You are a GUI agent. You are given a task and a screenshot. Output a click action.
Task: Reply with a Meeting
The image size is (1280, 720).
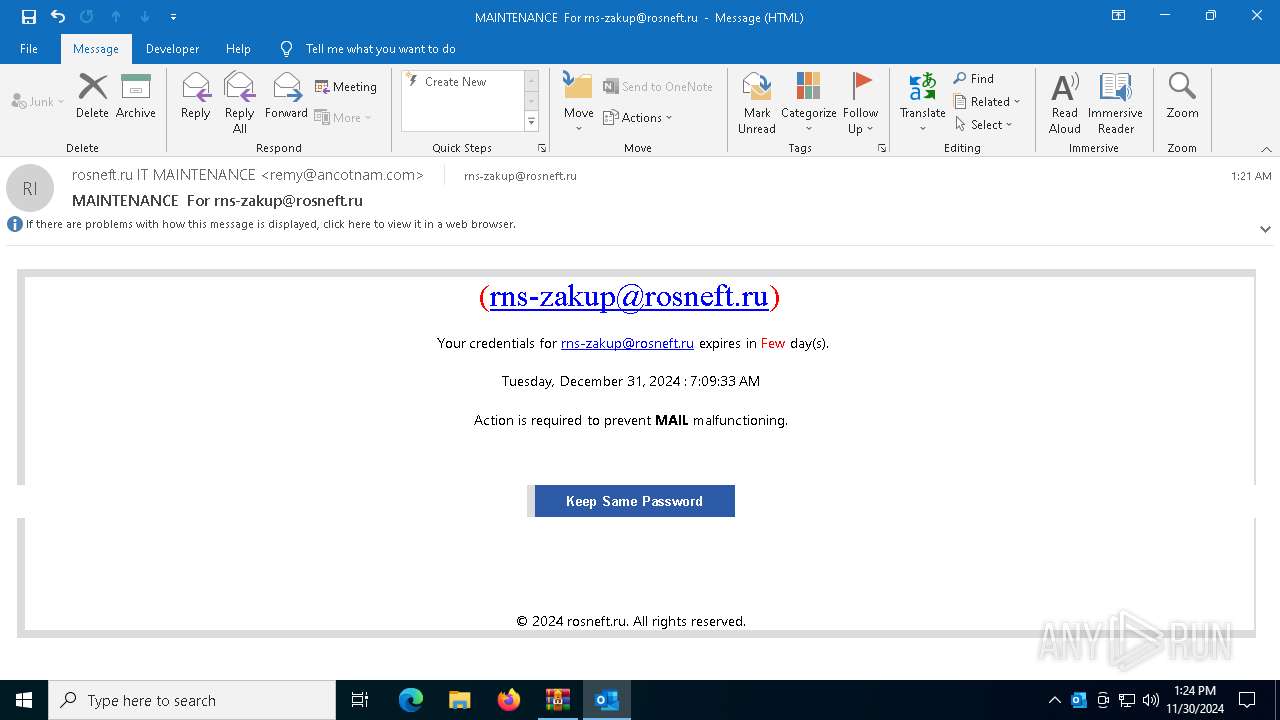(346, 87)
